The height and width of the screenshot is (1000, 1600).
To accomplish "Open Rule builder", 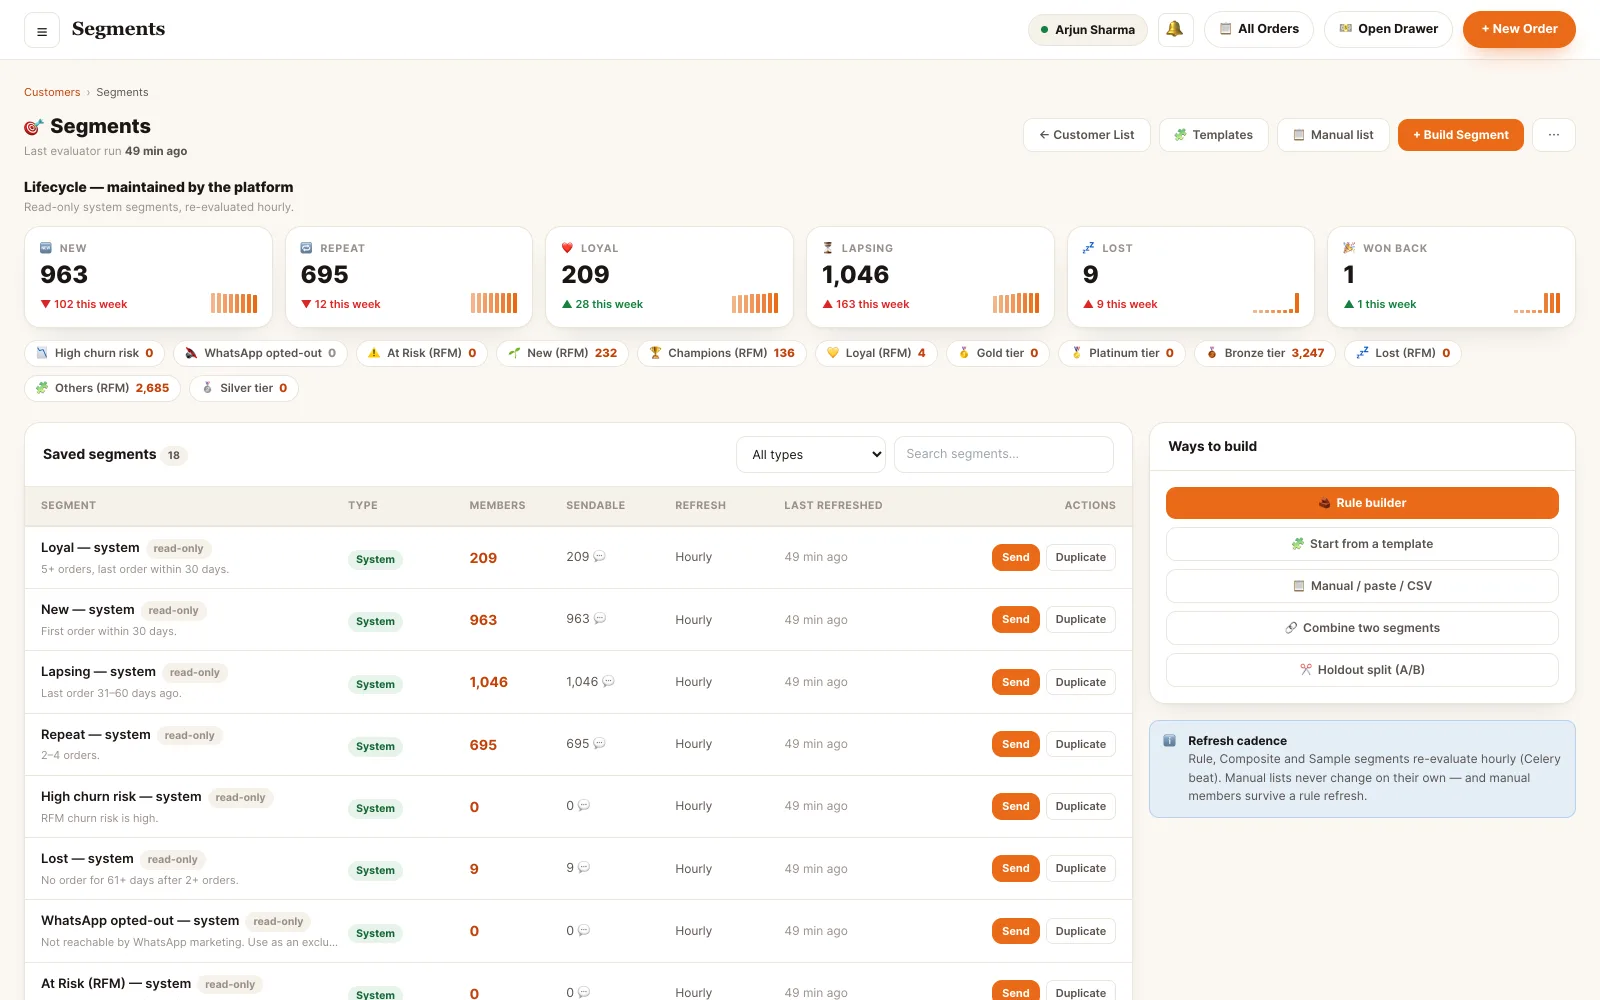I will point(1362,503).
